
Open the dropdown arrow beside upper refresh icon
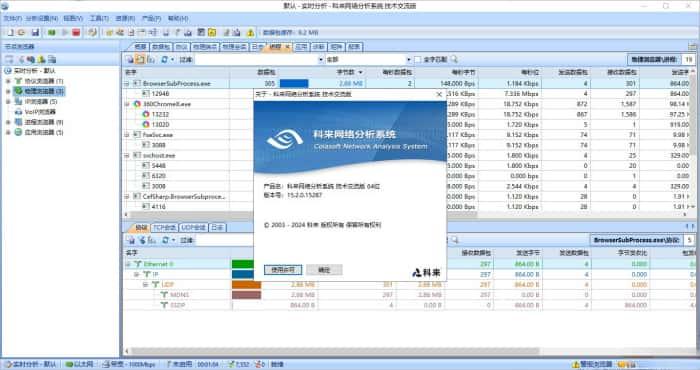pyautogui.click(x=172, y=59)
